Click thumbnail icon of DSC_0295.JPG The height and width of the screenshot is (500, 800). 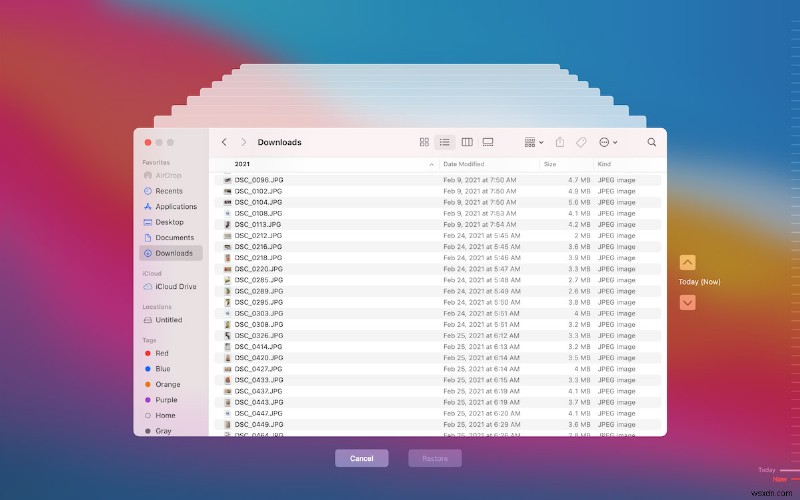228,302
